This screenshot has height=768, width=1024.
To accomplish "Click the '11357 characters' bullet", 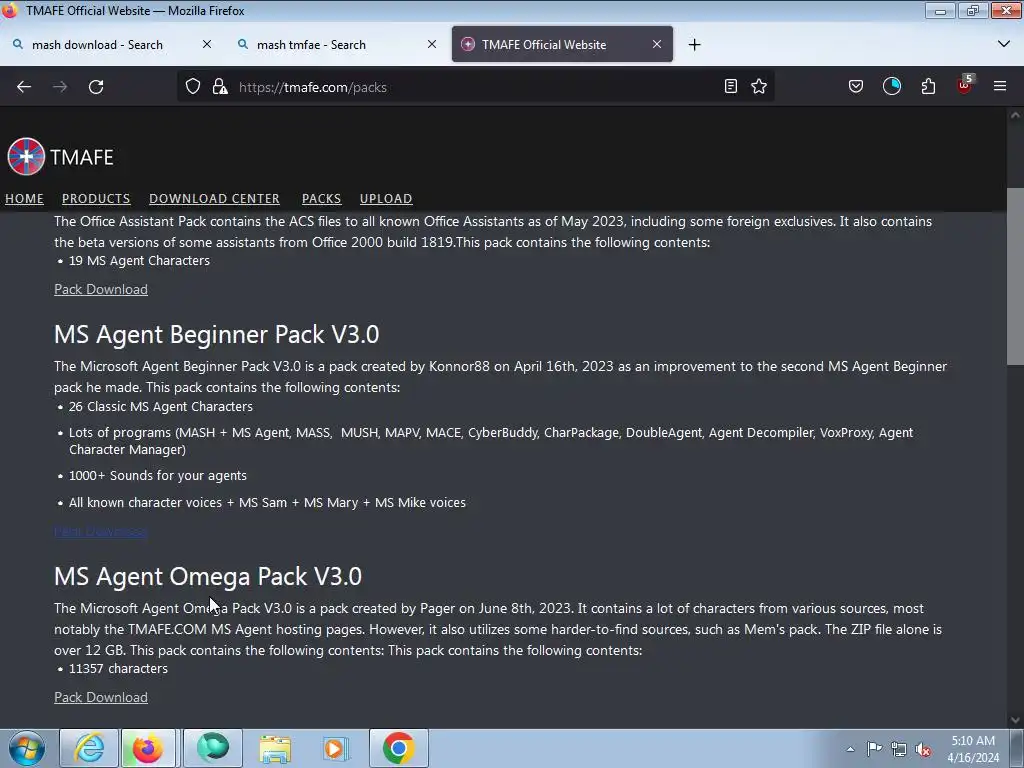I will tap(118, 669).
